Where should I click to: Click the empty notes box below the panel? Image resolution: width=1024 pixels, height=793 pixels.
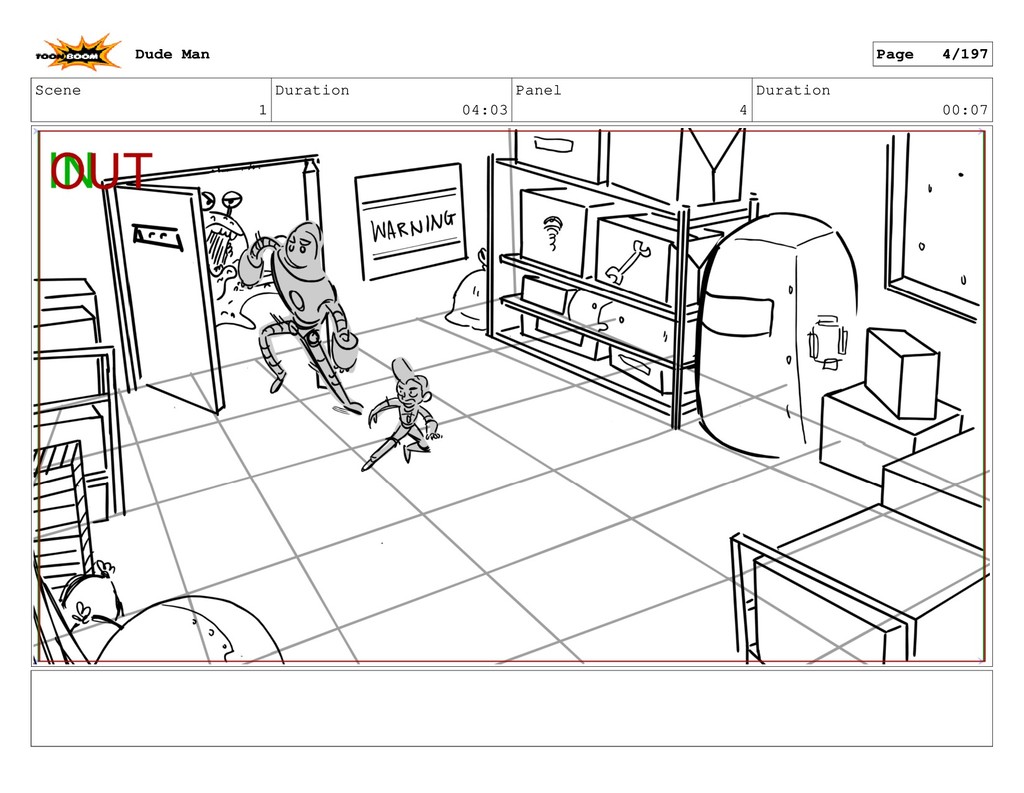(x=511, y=708)
